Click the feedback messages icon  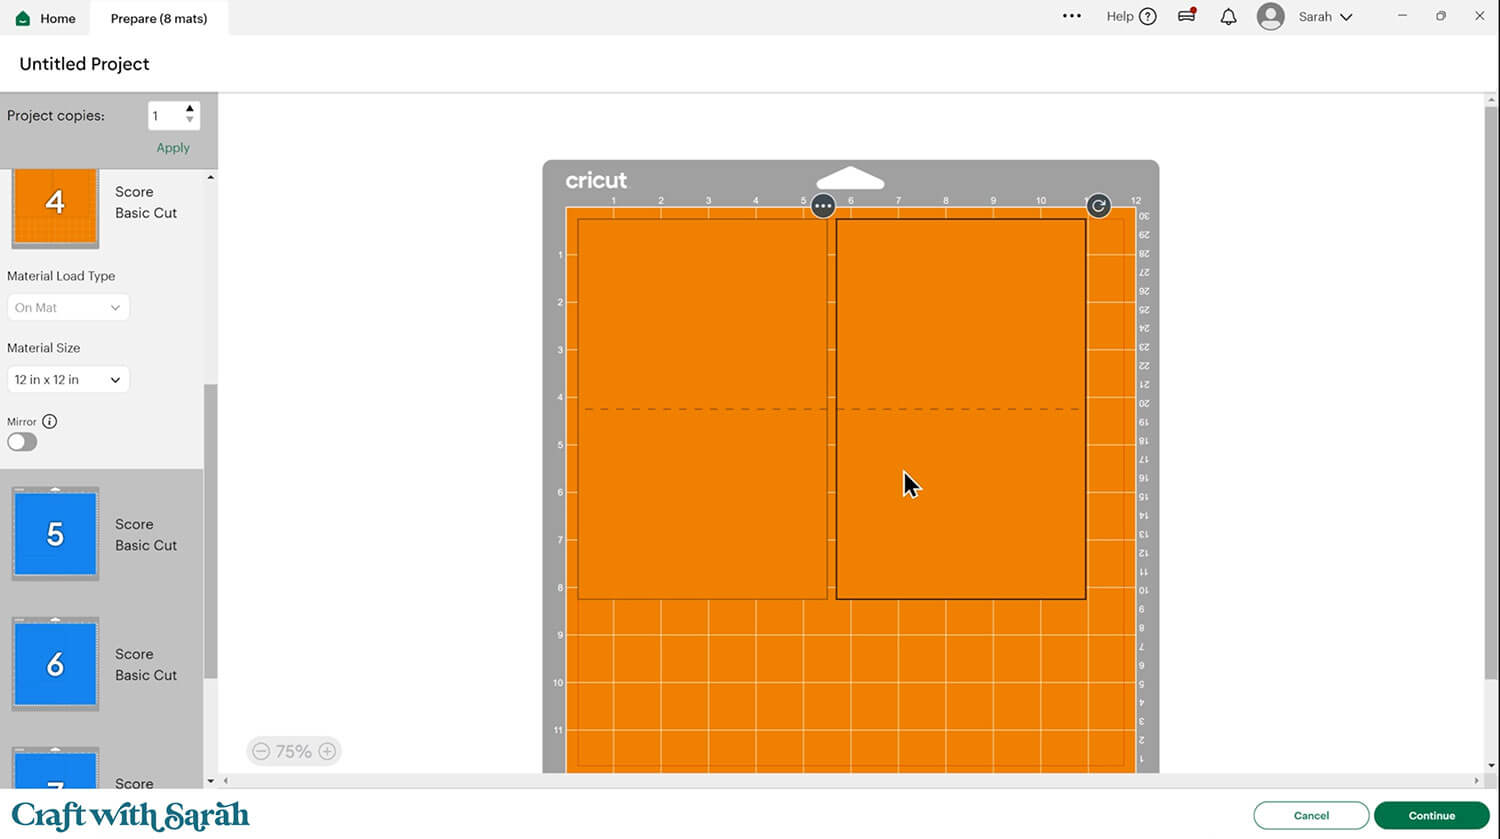[1187, 16]
